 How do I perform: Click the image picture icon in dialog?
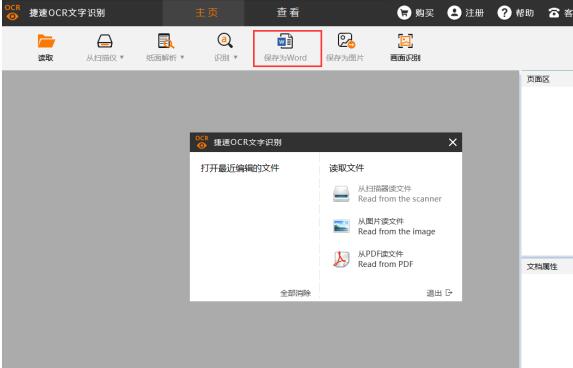[x=341, y=226]
